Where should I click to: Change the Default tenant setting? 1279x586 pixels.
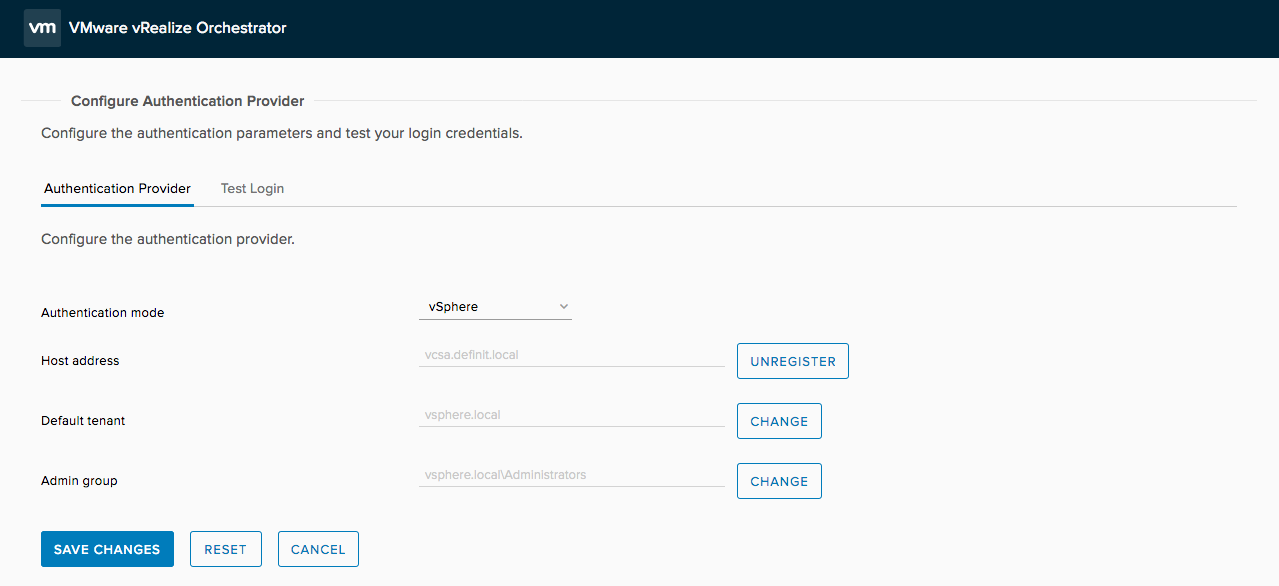pos(779,421)
